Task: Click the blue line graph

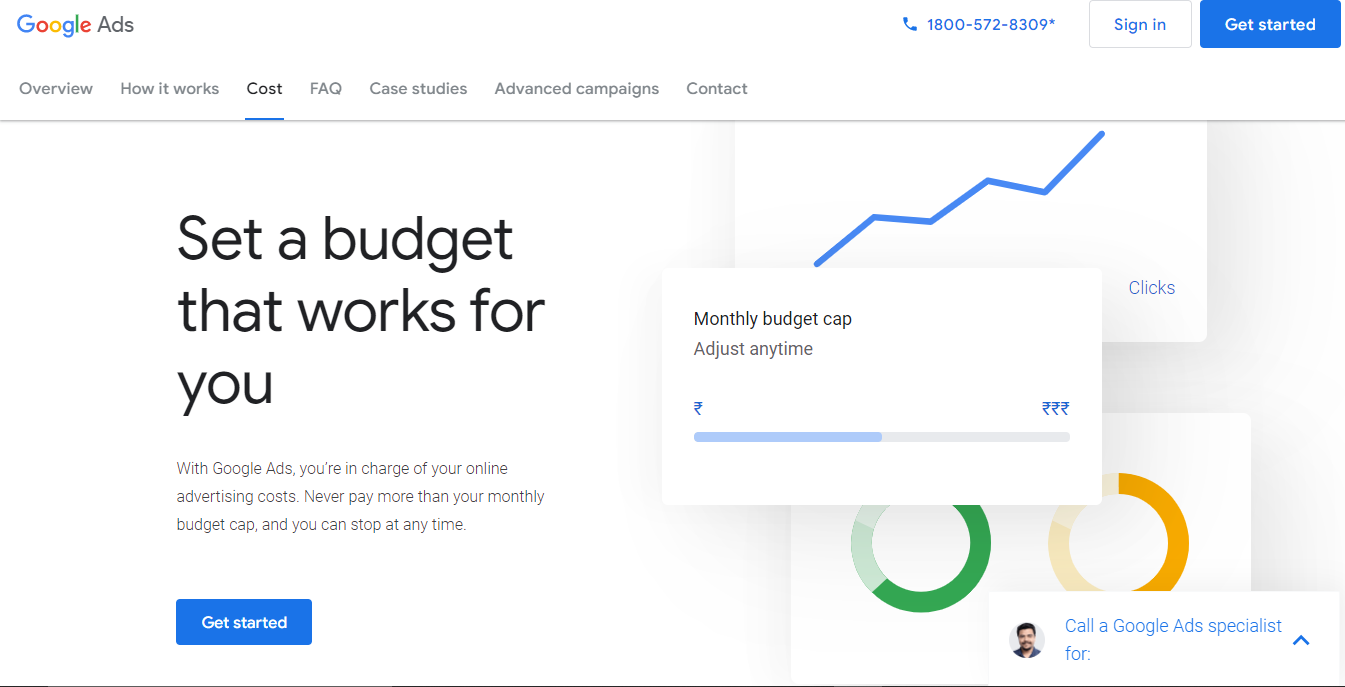Action: tap(960, 198)
